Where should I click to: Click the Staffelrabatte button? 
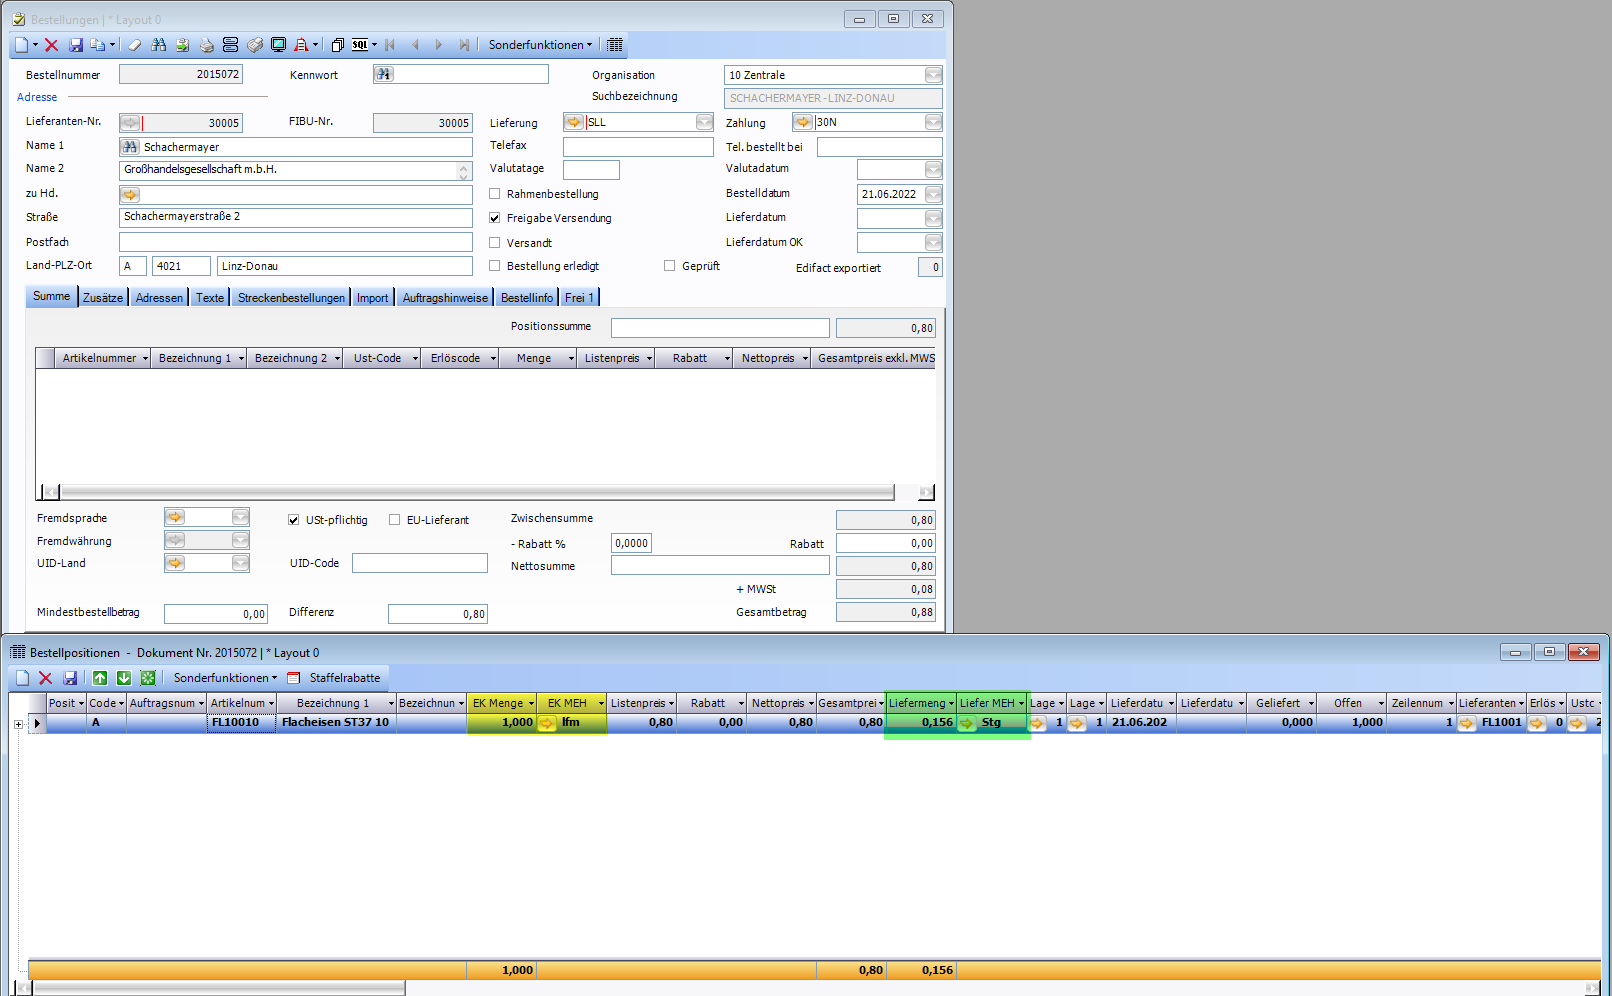[344, 678]
